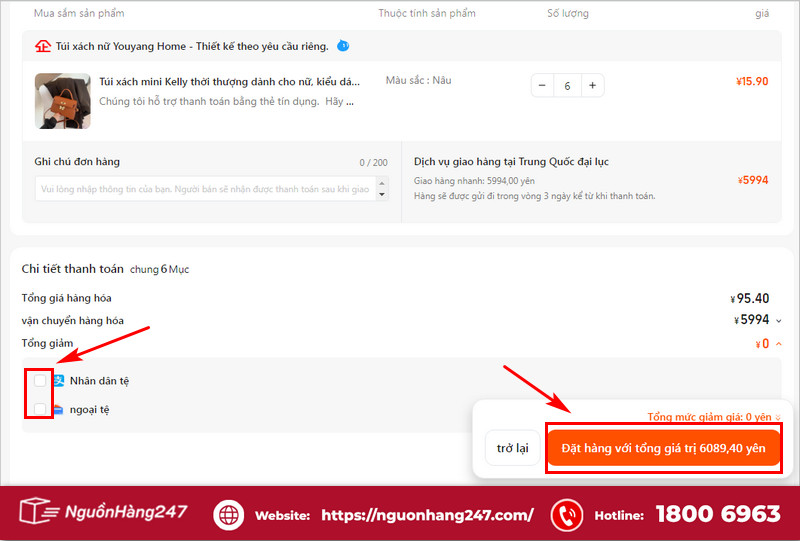Click the blue chat bubble icon beside shop name
Viewport: 800px width, 541px height.
coord(343,46)
